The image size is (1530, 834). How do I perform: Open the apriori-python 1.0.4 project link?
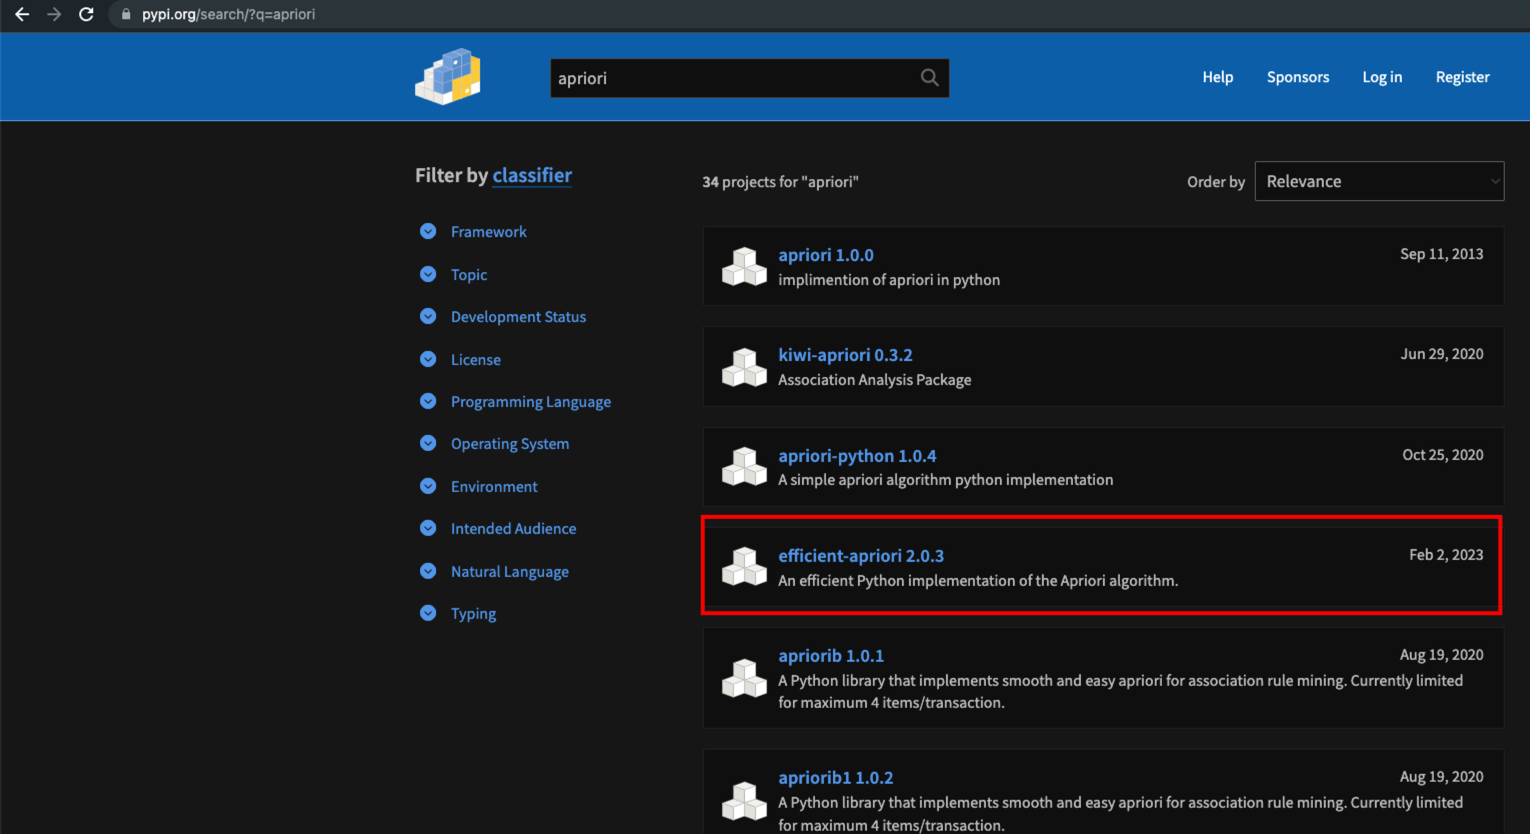857,456
